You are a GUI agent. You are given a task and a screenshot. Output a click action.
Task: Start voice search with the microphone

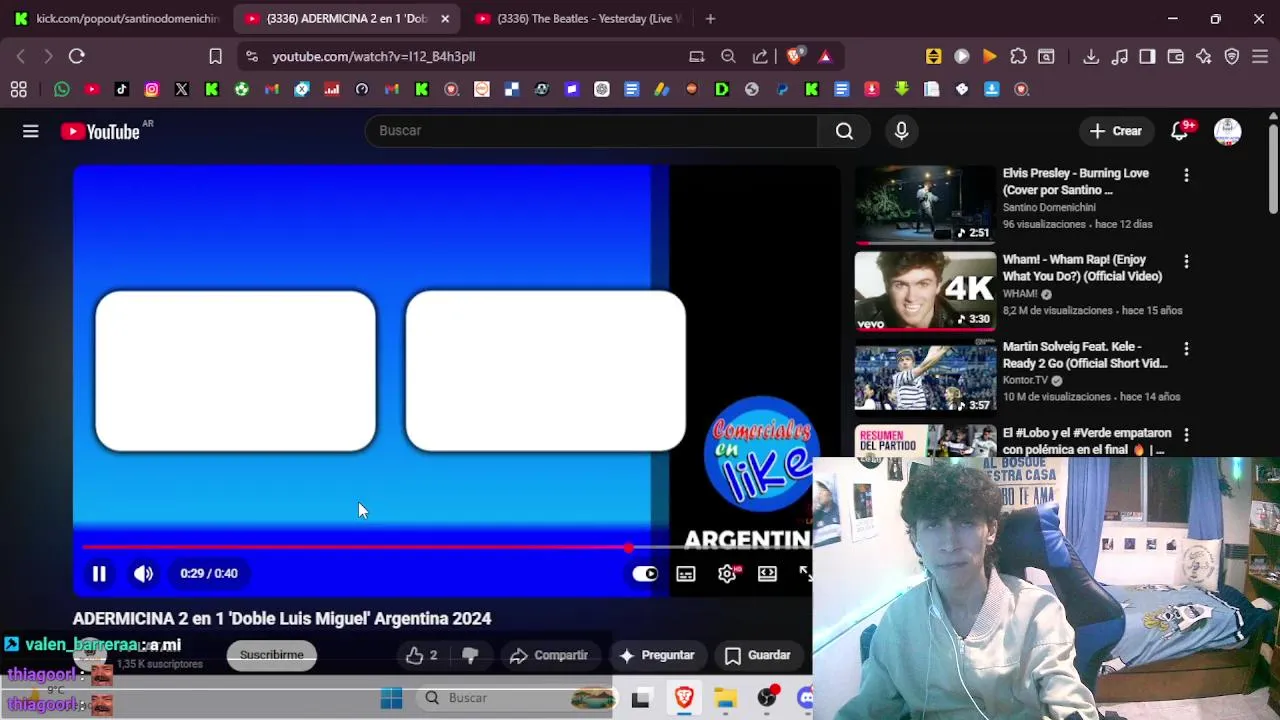(901, 131)
